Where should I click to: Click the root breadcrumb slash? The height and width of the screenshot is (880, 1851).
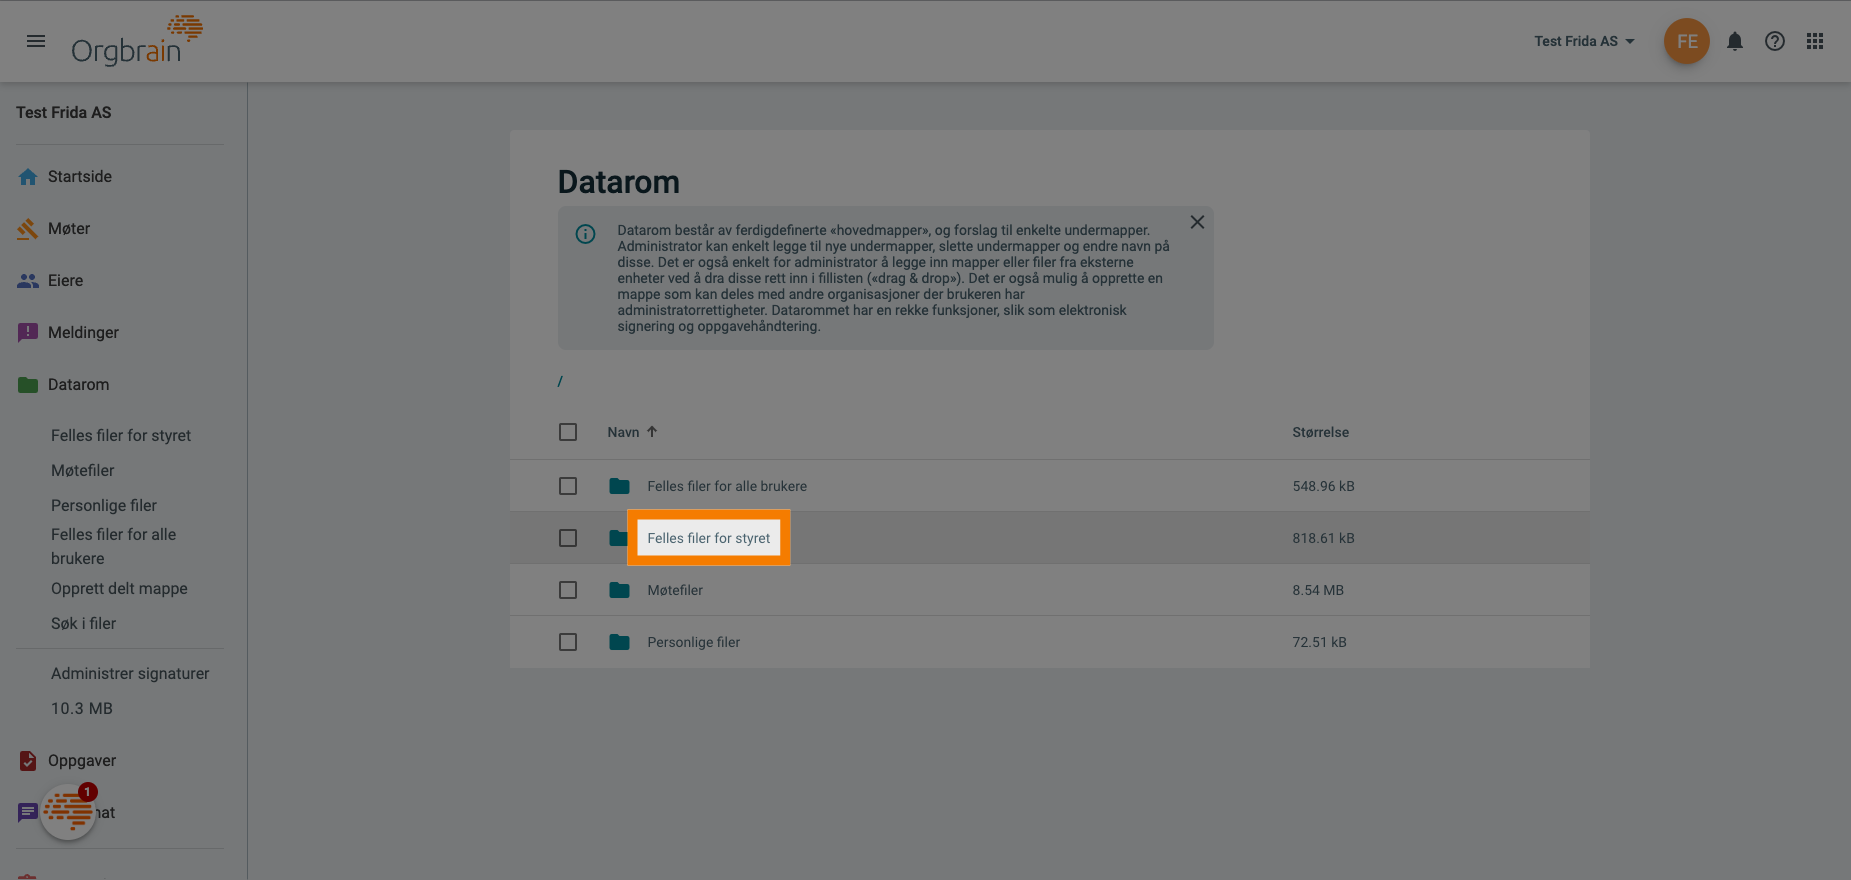[560, 381]
